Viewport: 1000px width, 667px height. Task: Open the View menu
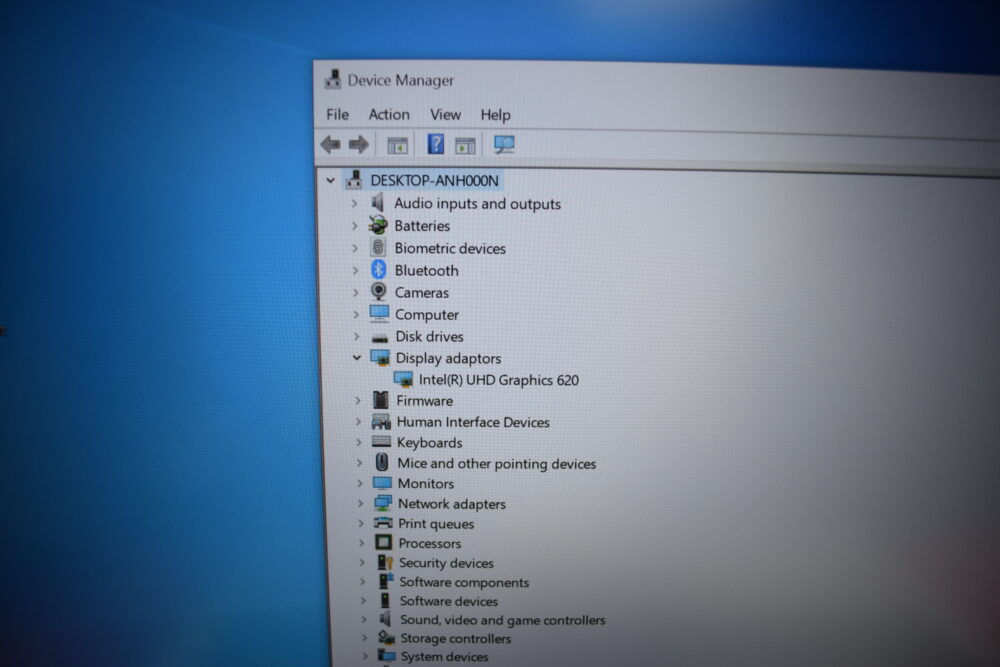445,115
